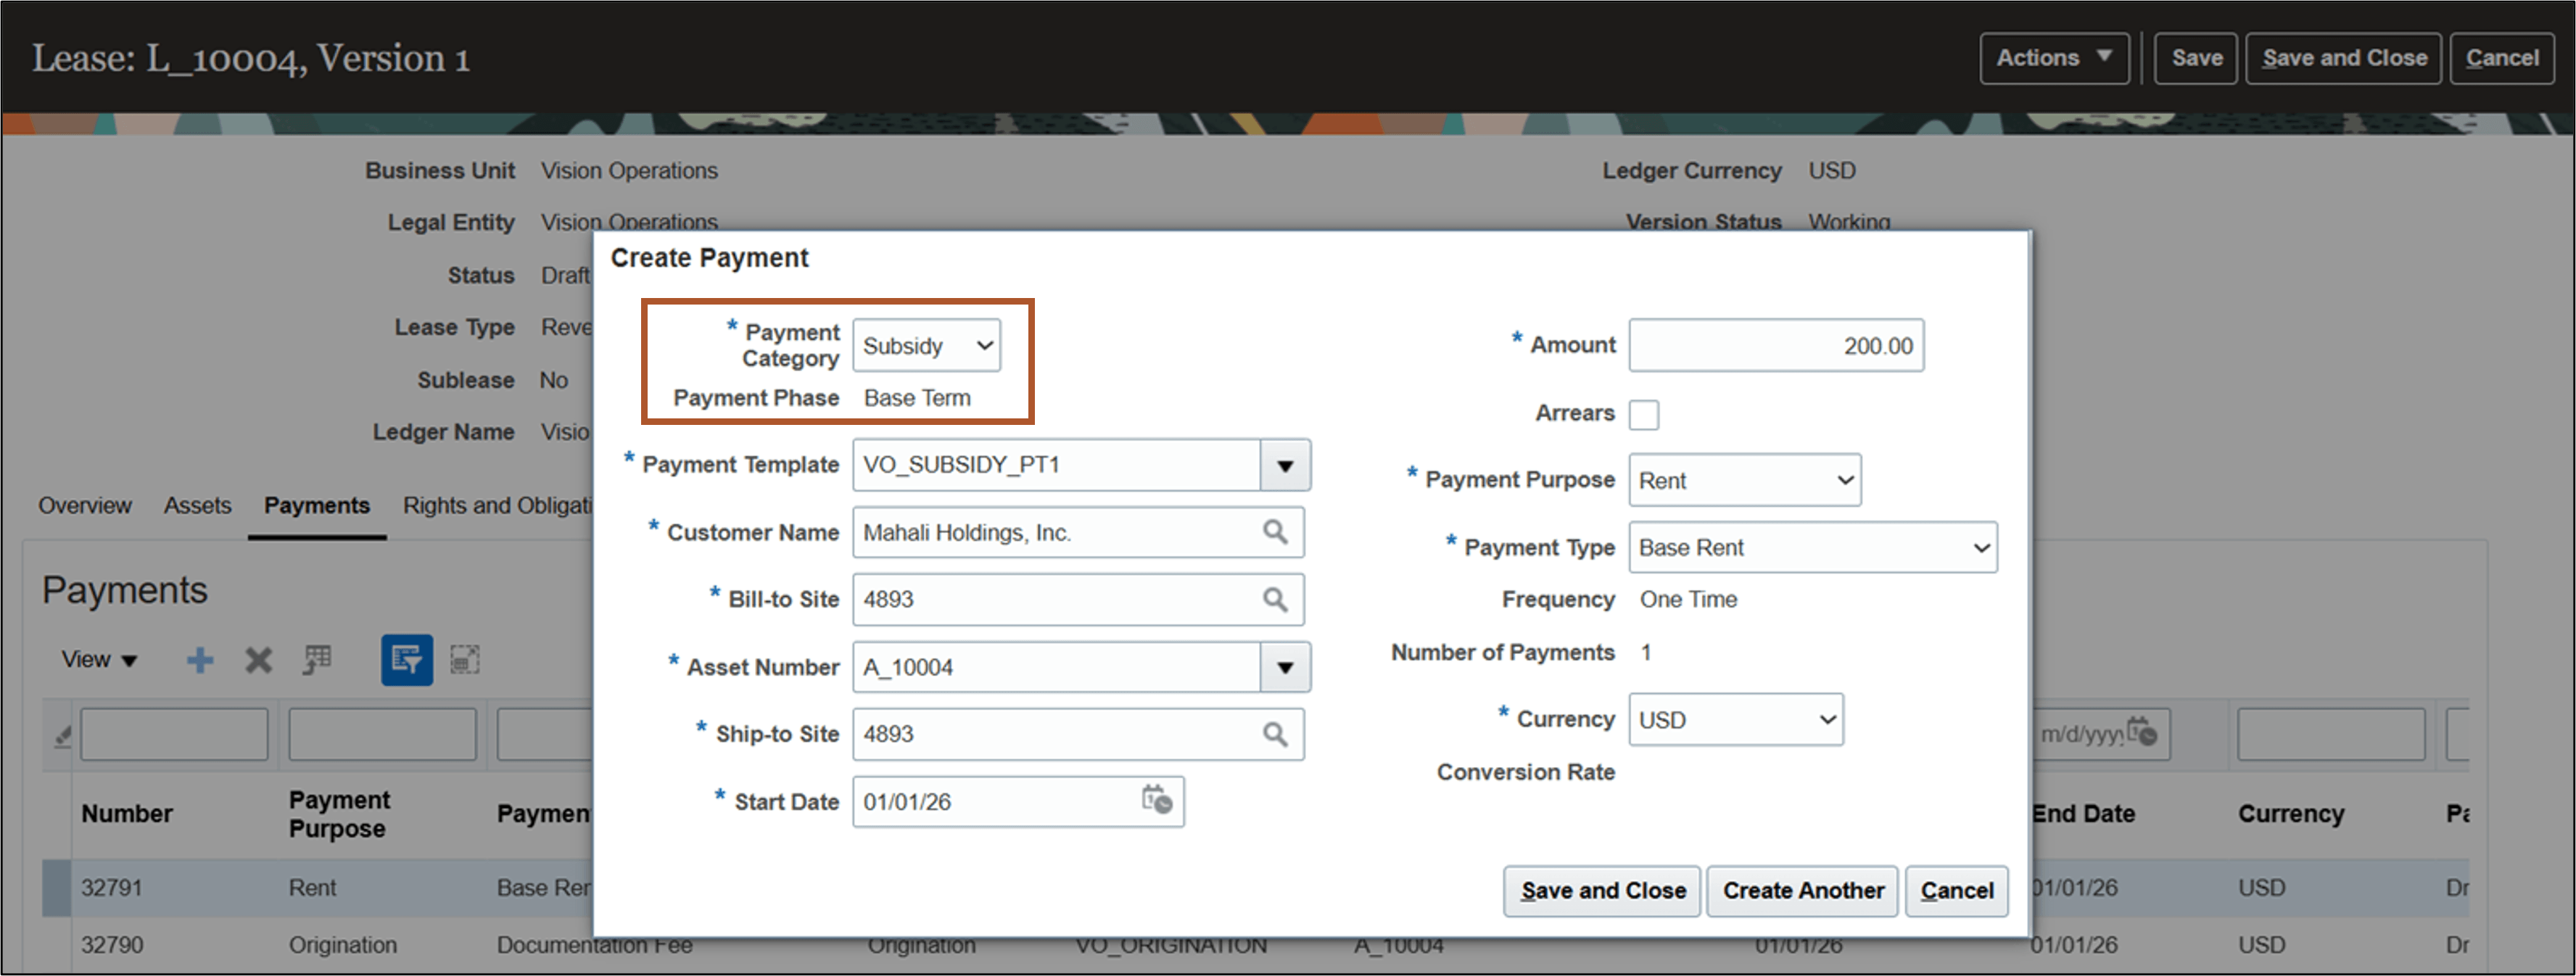The image size is (2576, 976).
Task: Click the clear filters icon at table left
Action: [63, 737]
